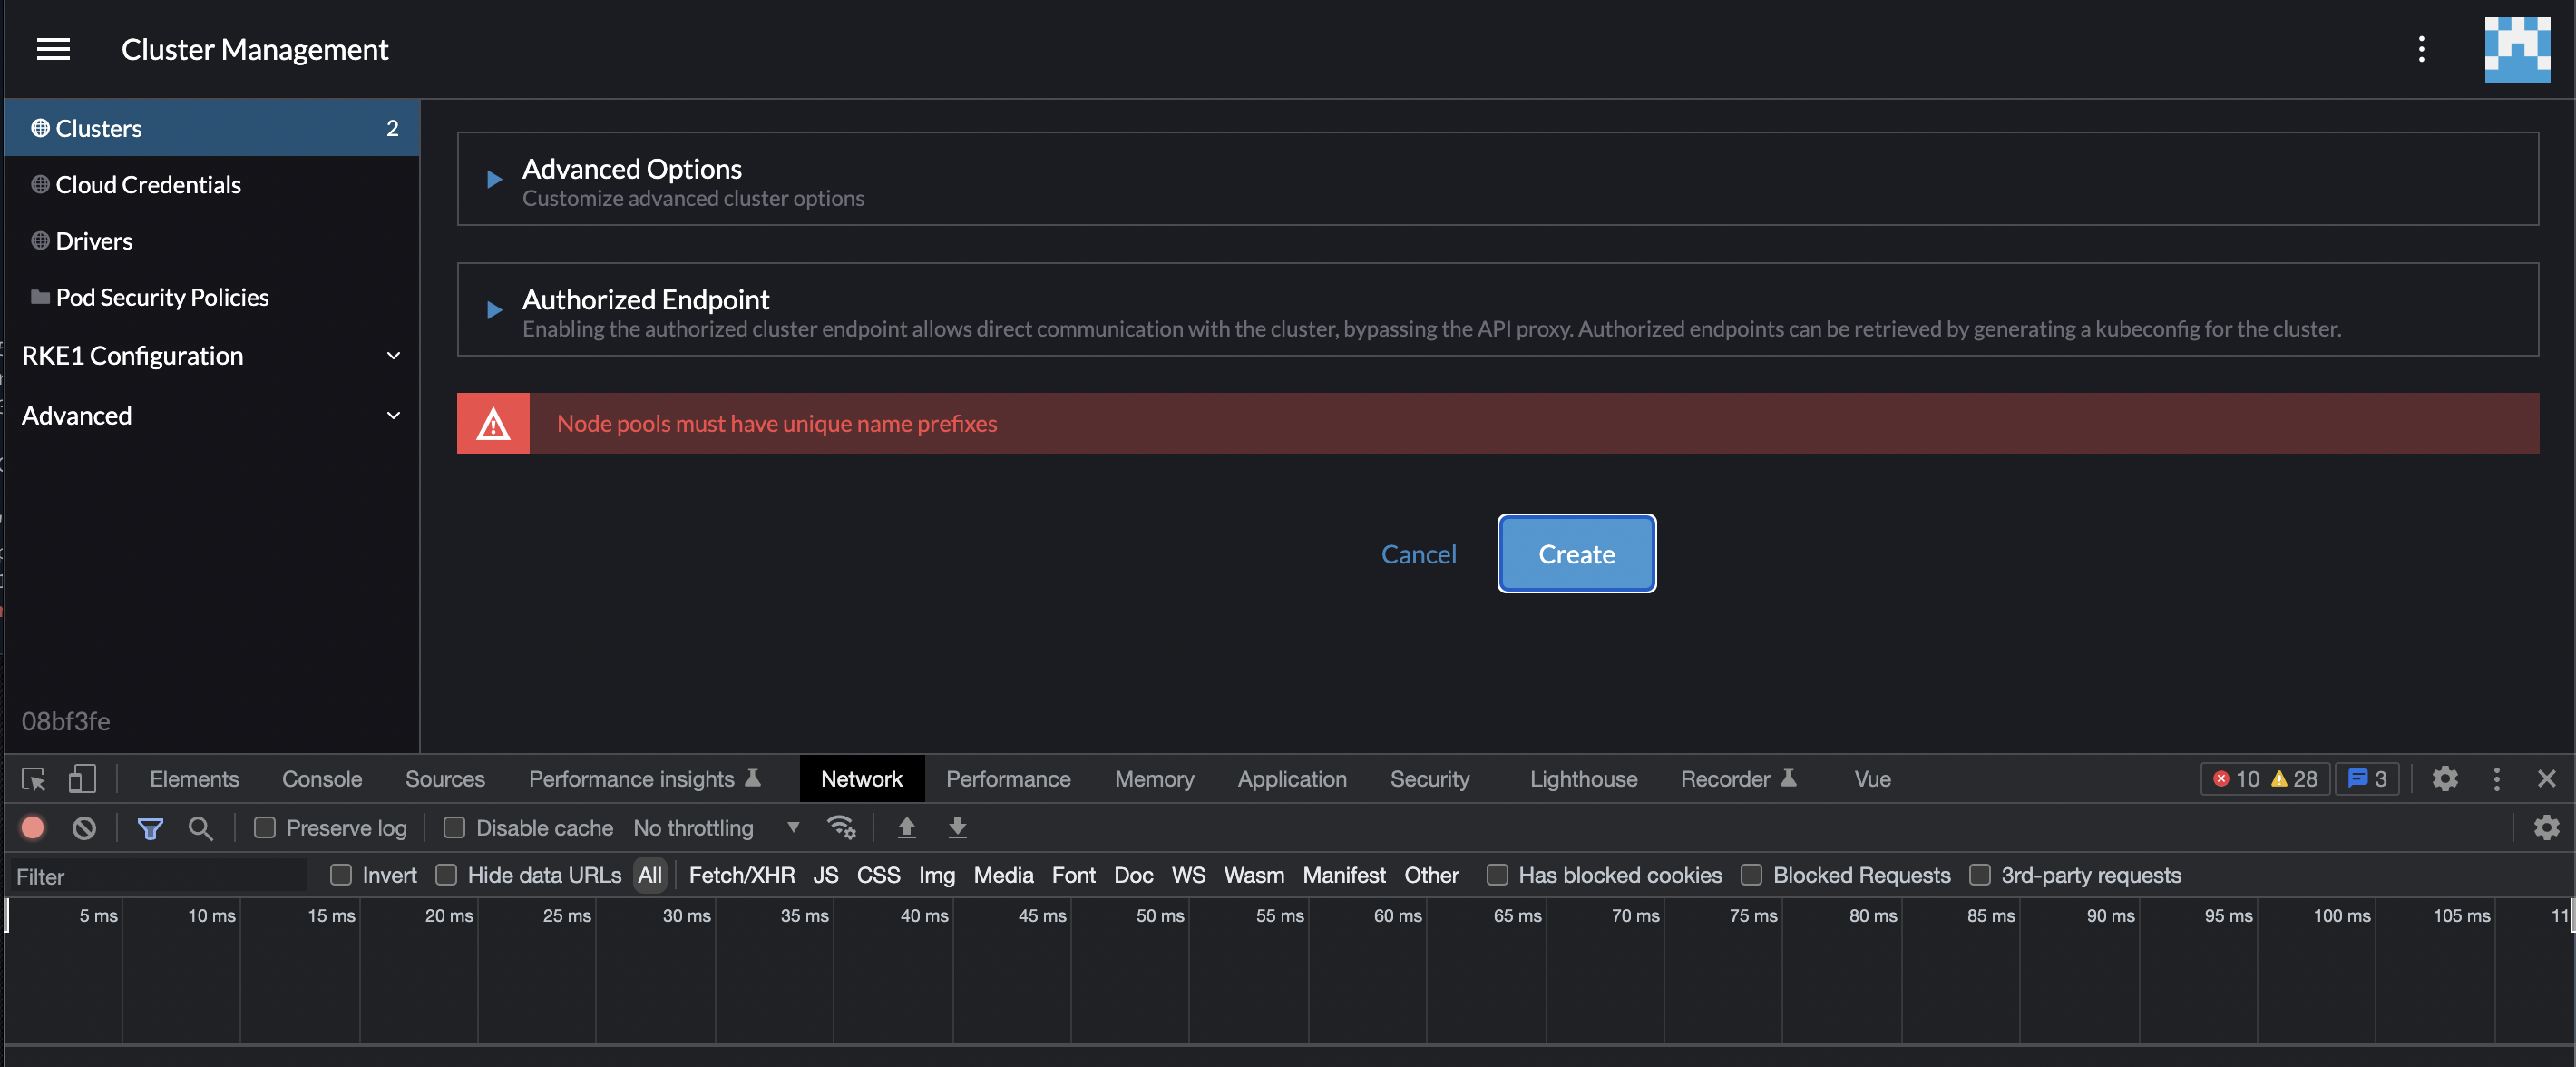Image resolution: width=2576 pixels, height=1067 pixels.
Task: Toggle the network filter bar
Action: click(x=150, y=828)
